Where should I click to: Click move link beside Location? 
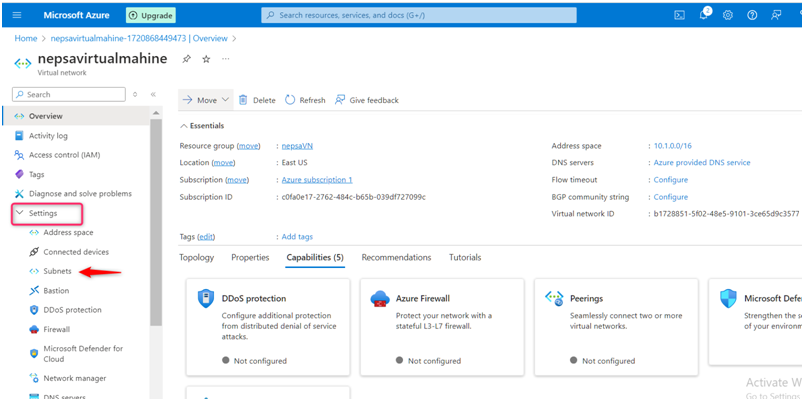click(223, 163)
